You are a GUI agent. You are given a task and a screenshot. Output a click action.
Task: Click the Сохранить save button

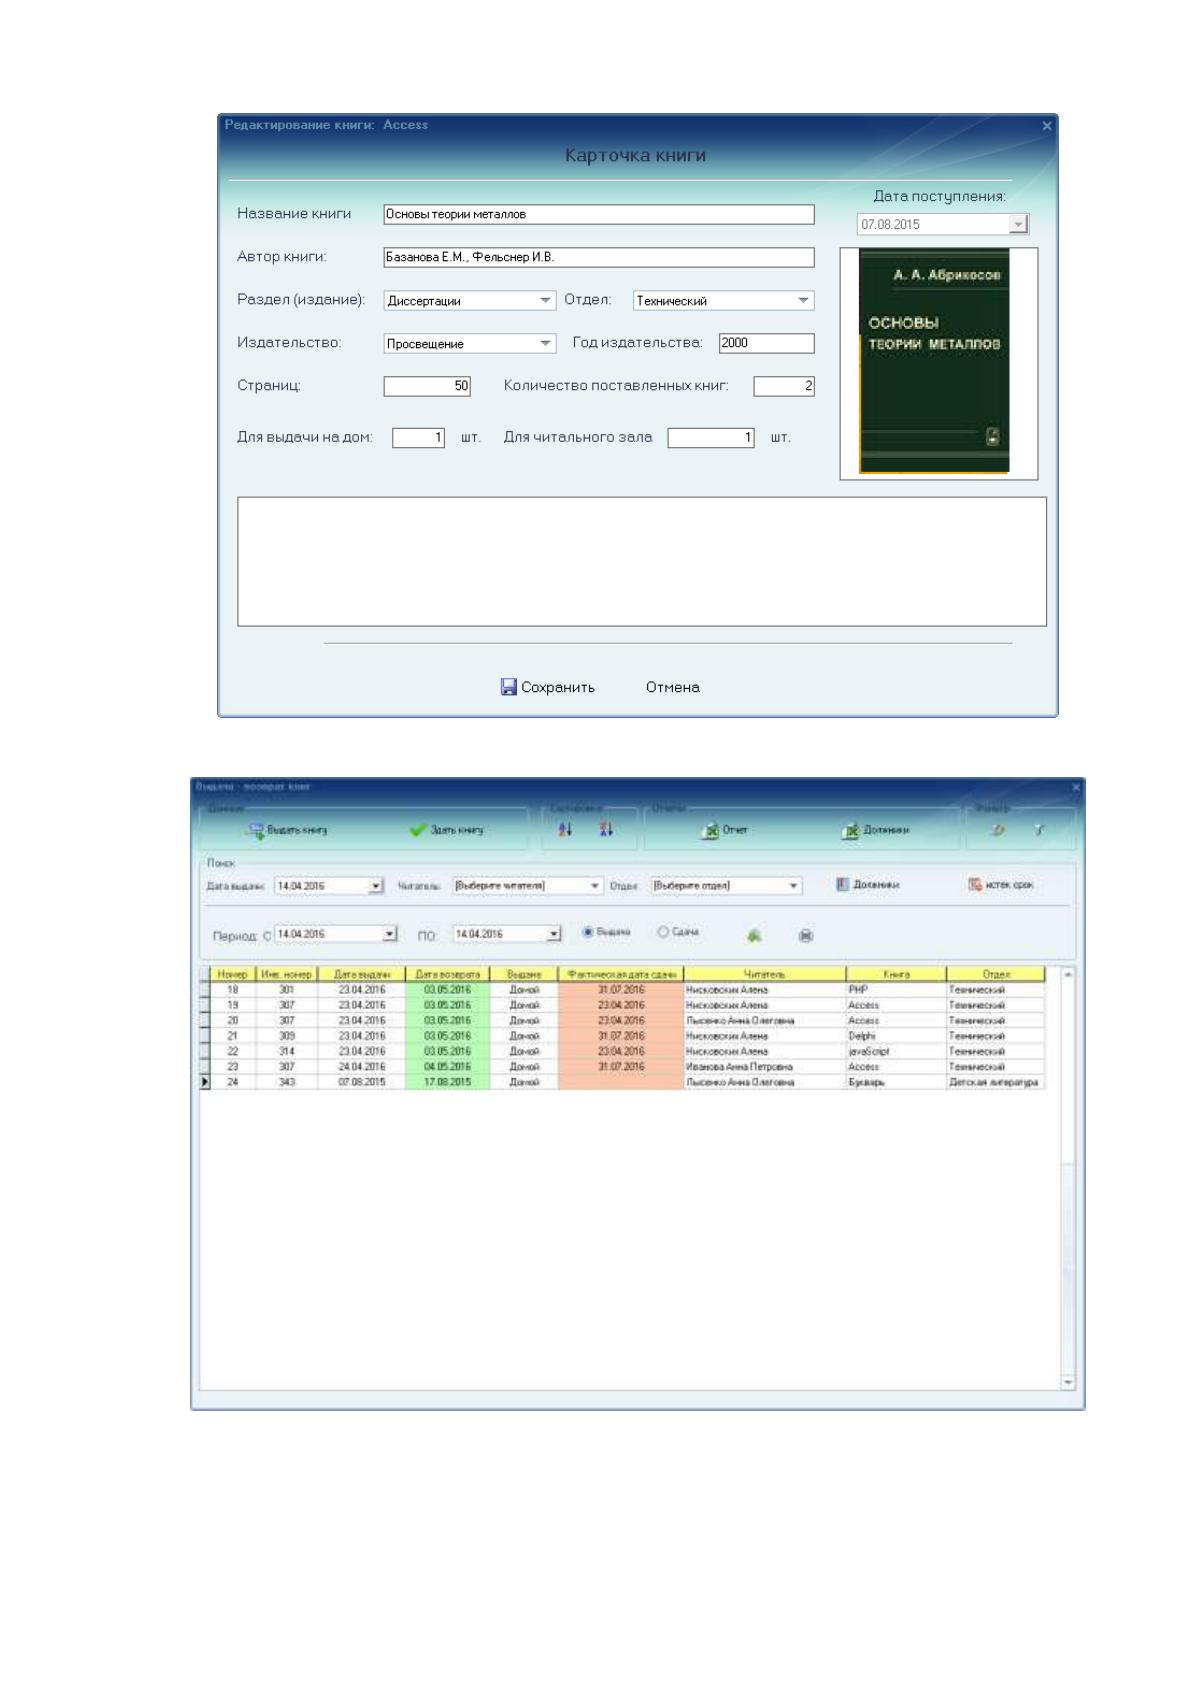pos(548,687)
